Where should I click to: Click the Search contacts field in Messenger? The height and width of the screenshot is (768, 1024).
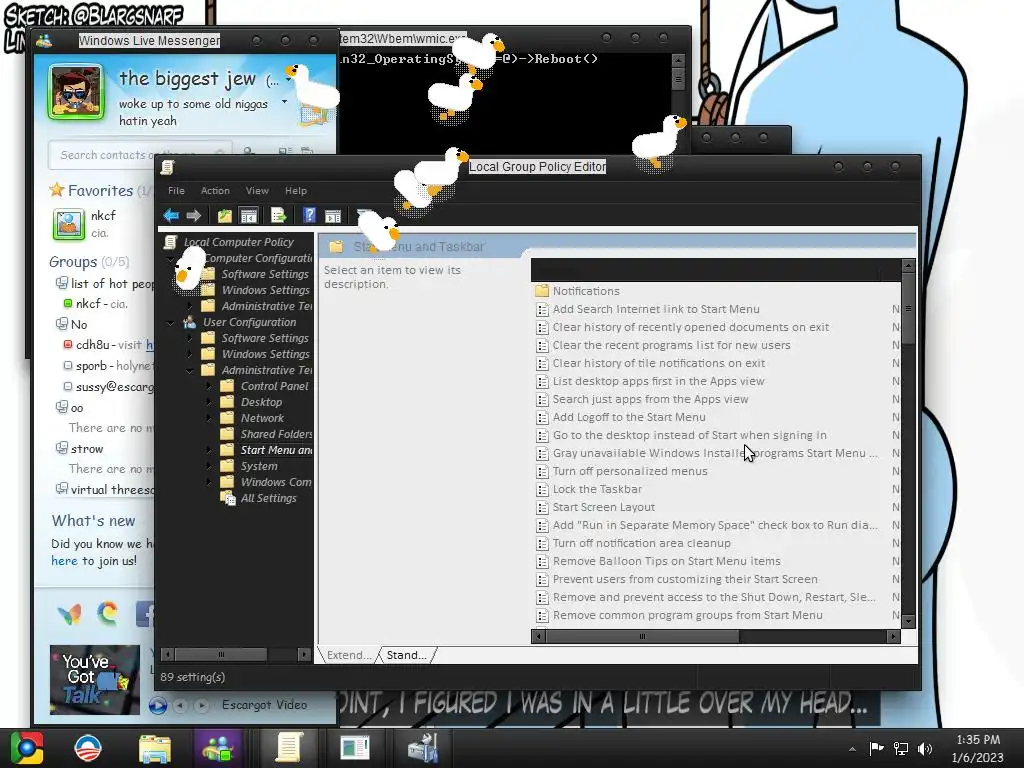click(139, 155)
